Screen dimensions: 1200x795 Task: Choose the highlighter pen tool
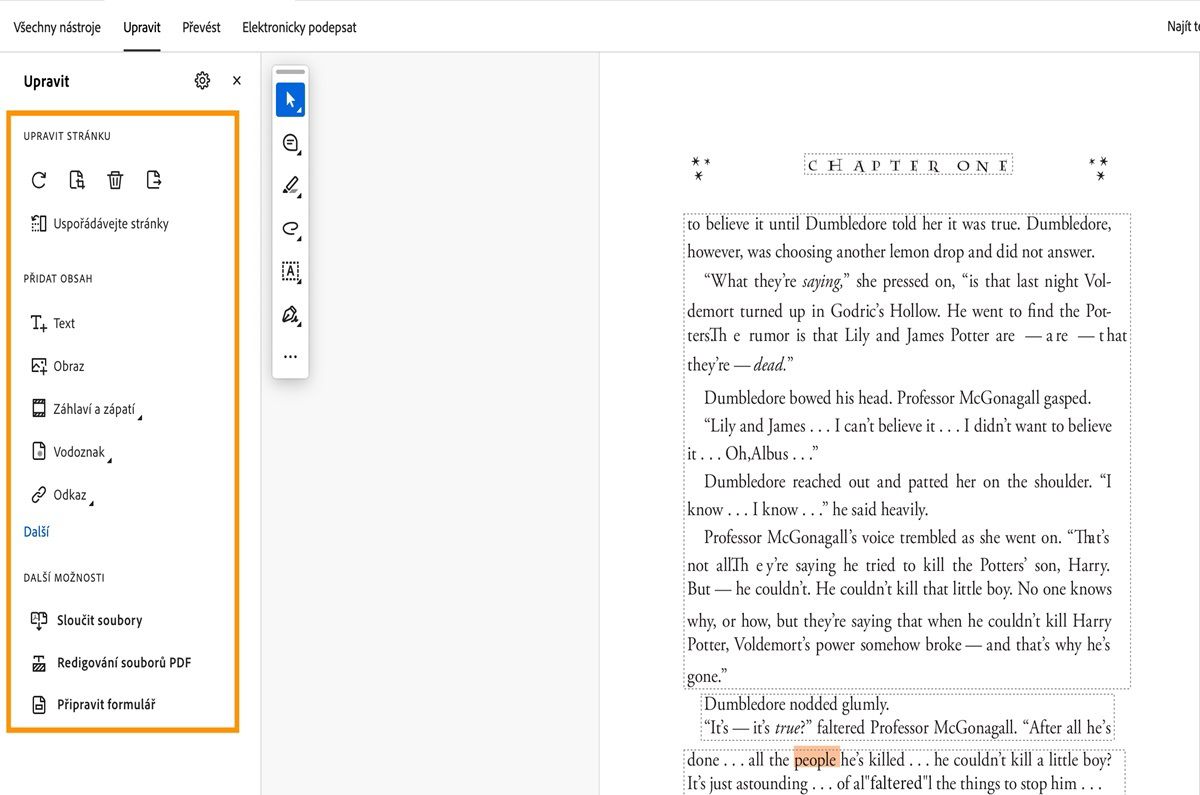pyautogui.click(x=290, y=186)
